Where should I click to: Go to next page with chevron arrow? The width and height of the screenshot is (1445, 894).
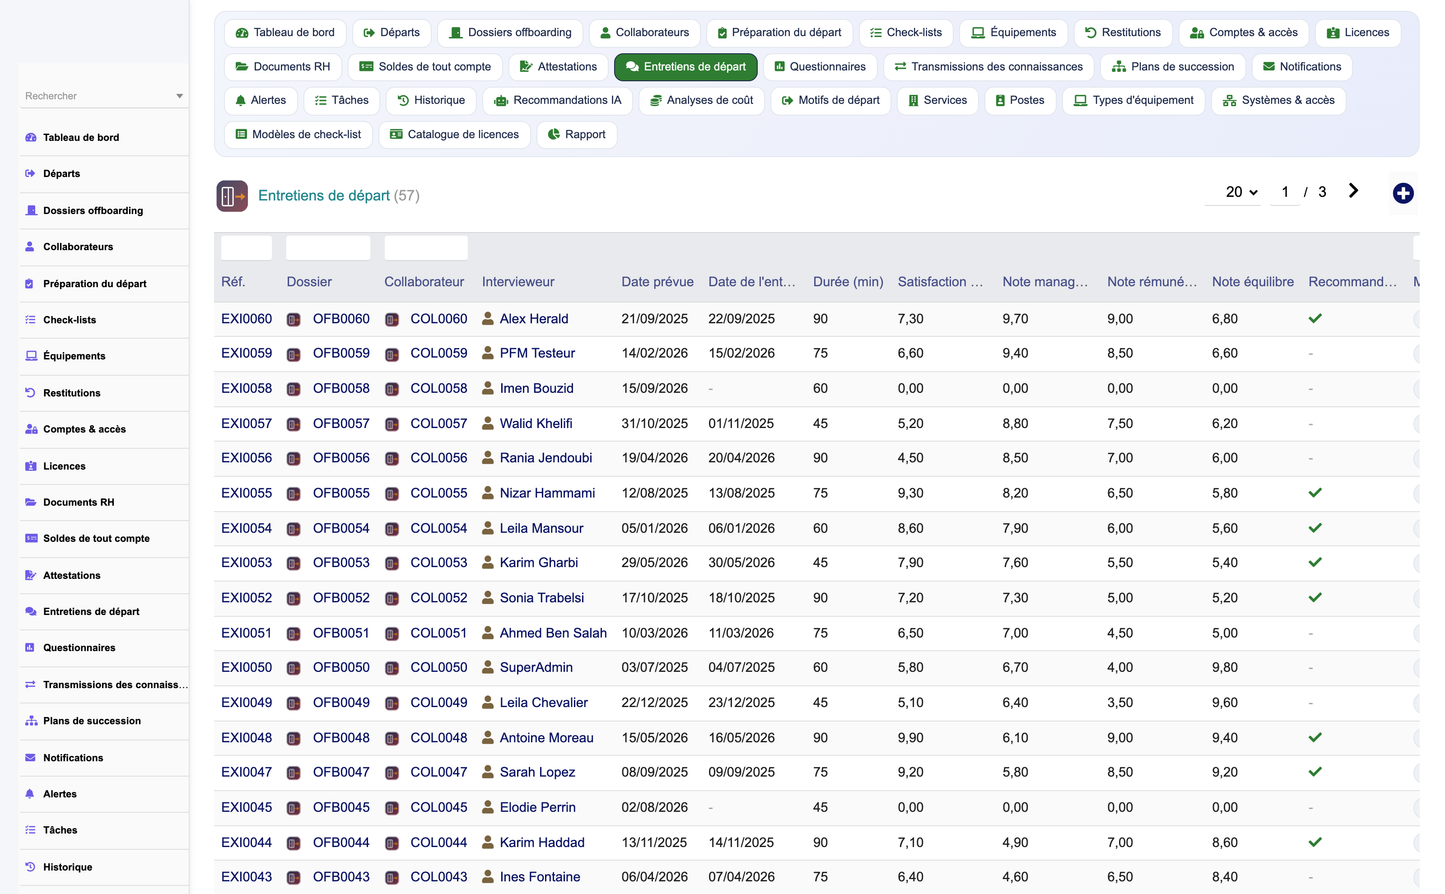pyautogui.click(x=1353, y=191)
